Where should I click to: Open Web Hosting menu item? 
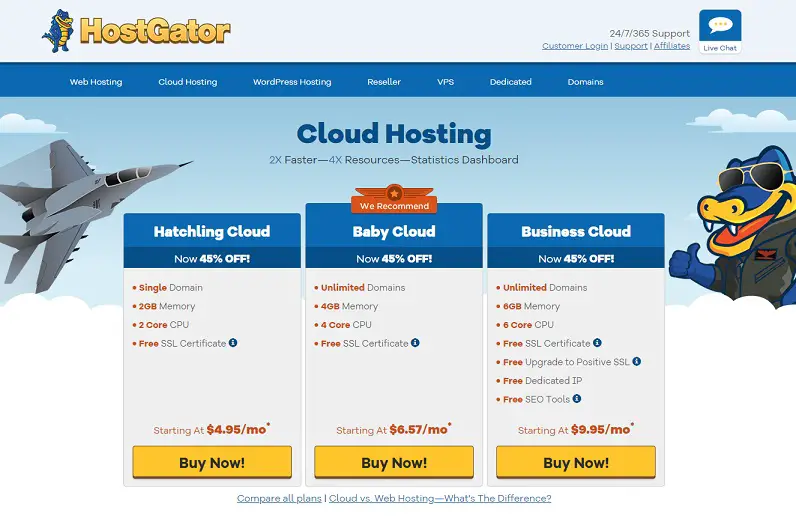[96, 82]
